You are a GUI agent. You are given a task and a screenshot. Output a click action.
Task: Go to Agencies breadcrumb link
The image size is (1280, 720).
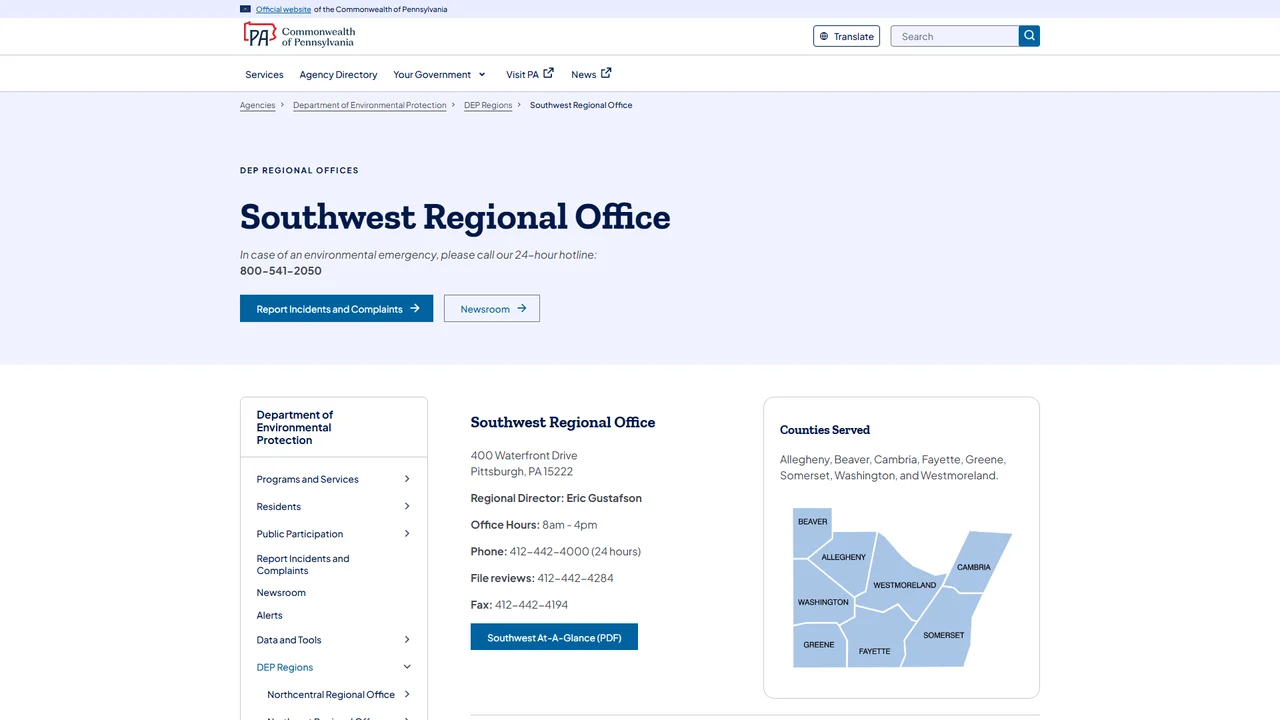coord(257,105)
